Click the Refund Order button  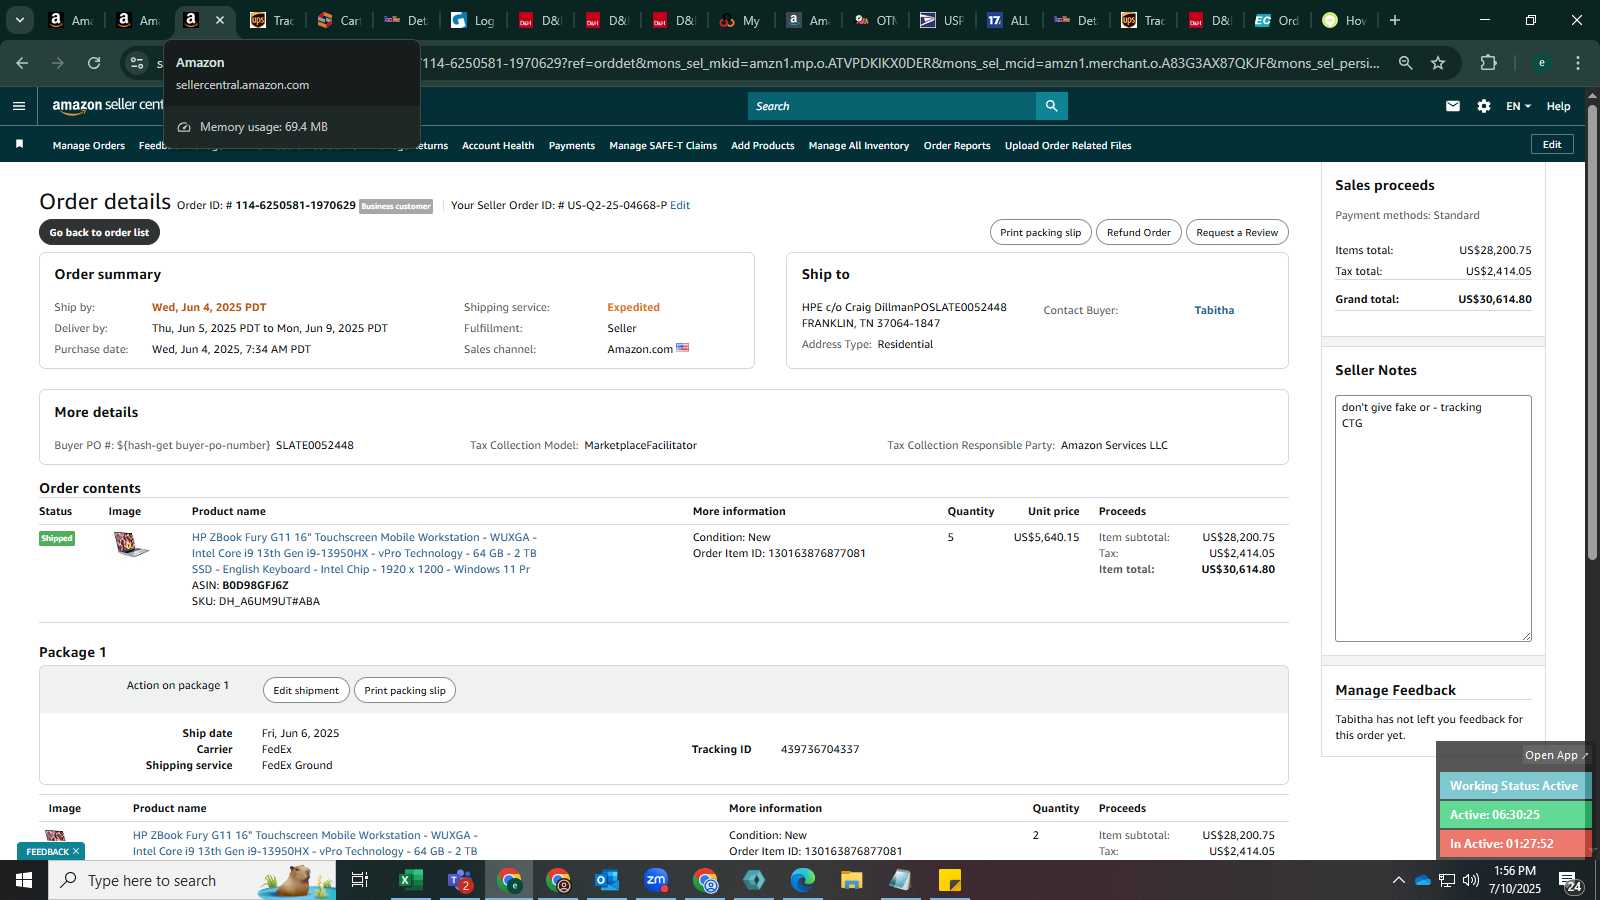click(1139, 232)
